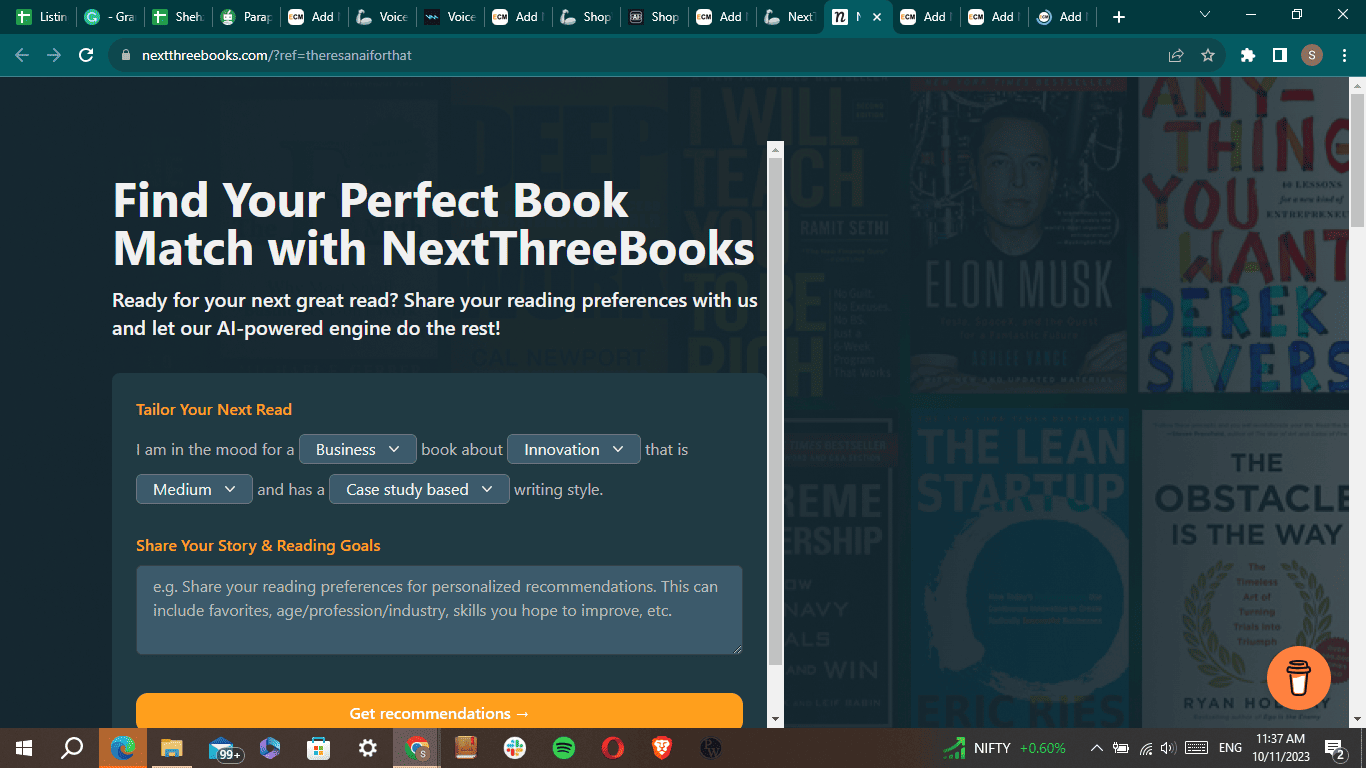Click the Buy Me a Coffee floating icon
The width and height of the screenshot is (1366, 768).
1298,677
